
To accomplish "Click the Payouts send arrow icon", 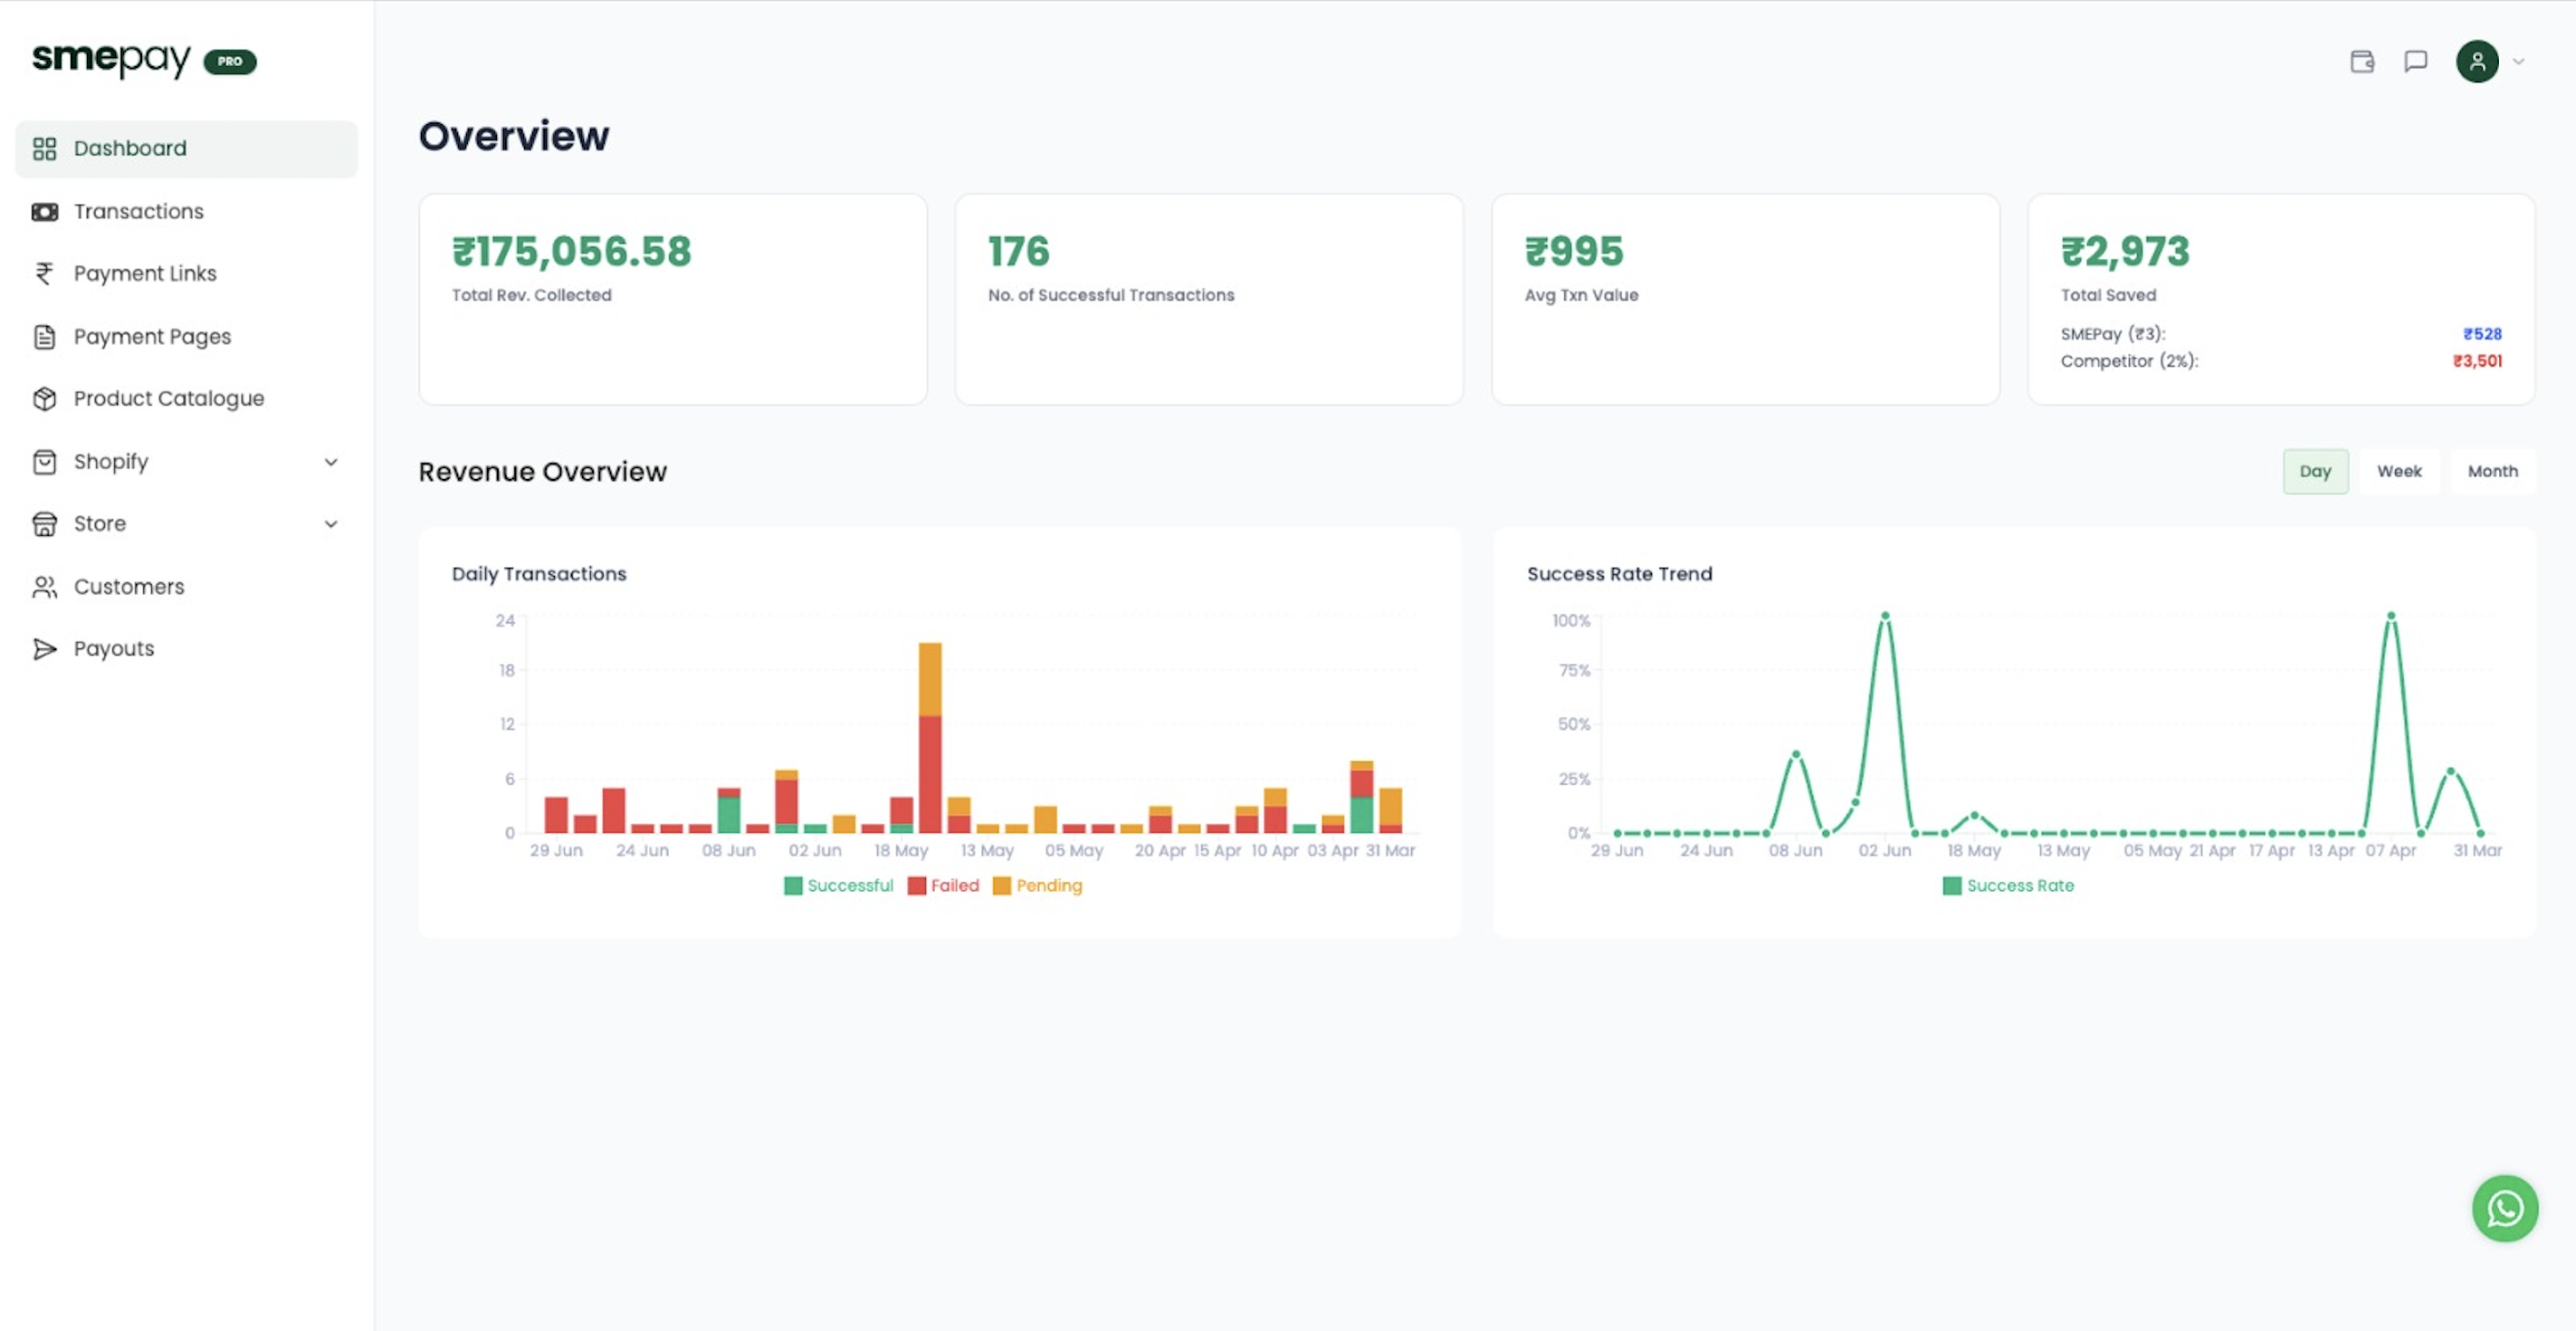I will (44, 649).
